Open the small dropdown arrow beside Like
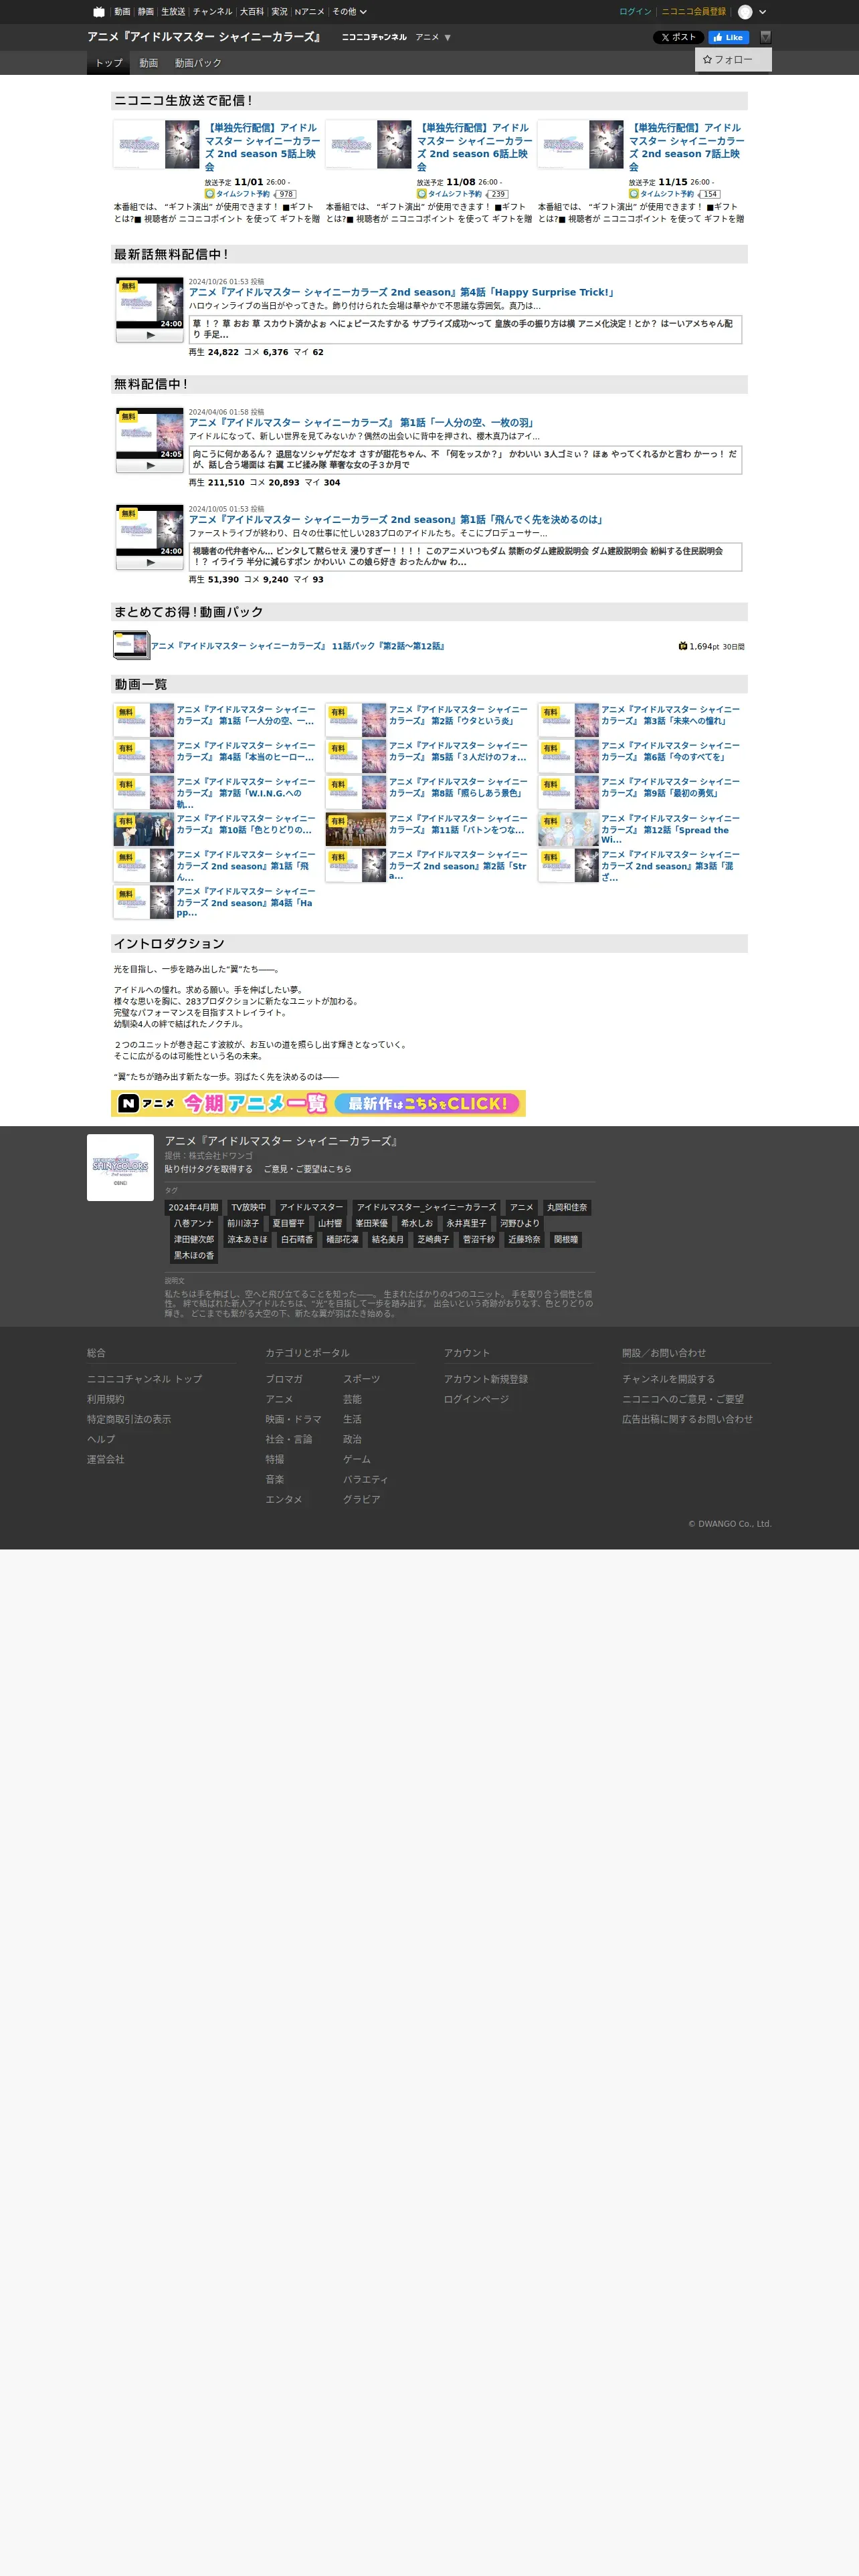Image resolution: width=859 pixels, height=2576 pixels. [766, 37]
